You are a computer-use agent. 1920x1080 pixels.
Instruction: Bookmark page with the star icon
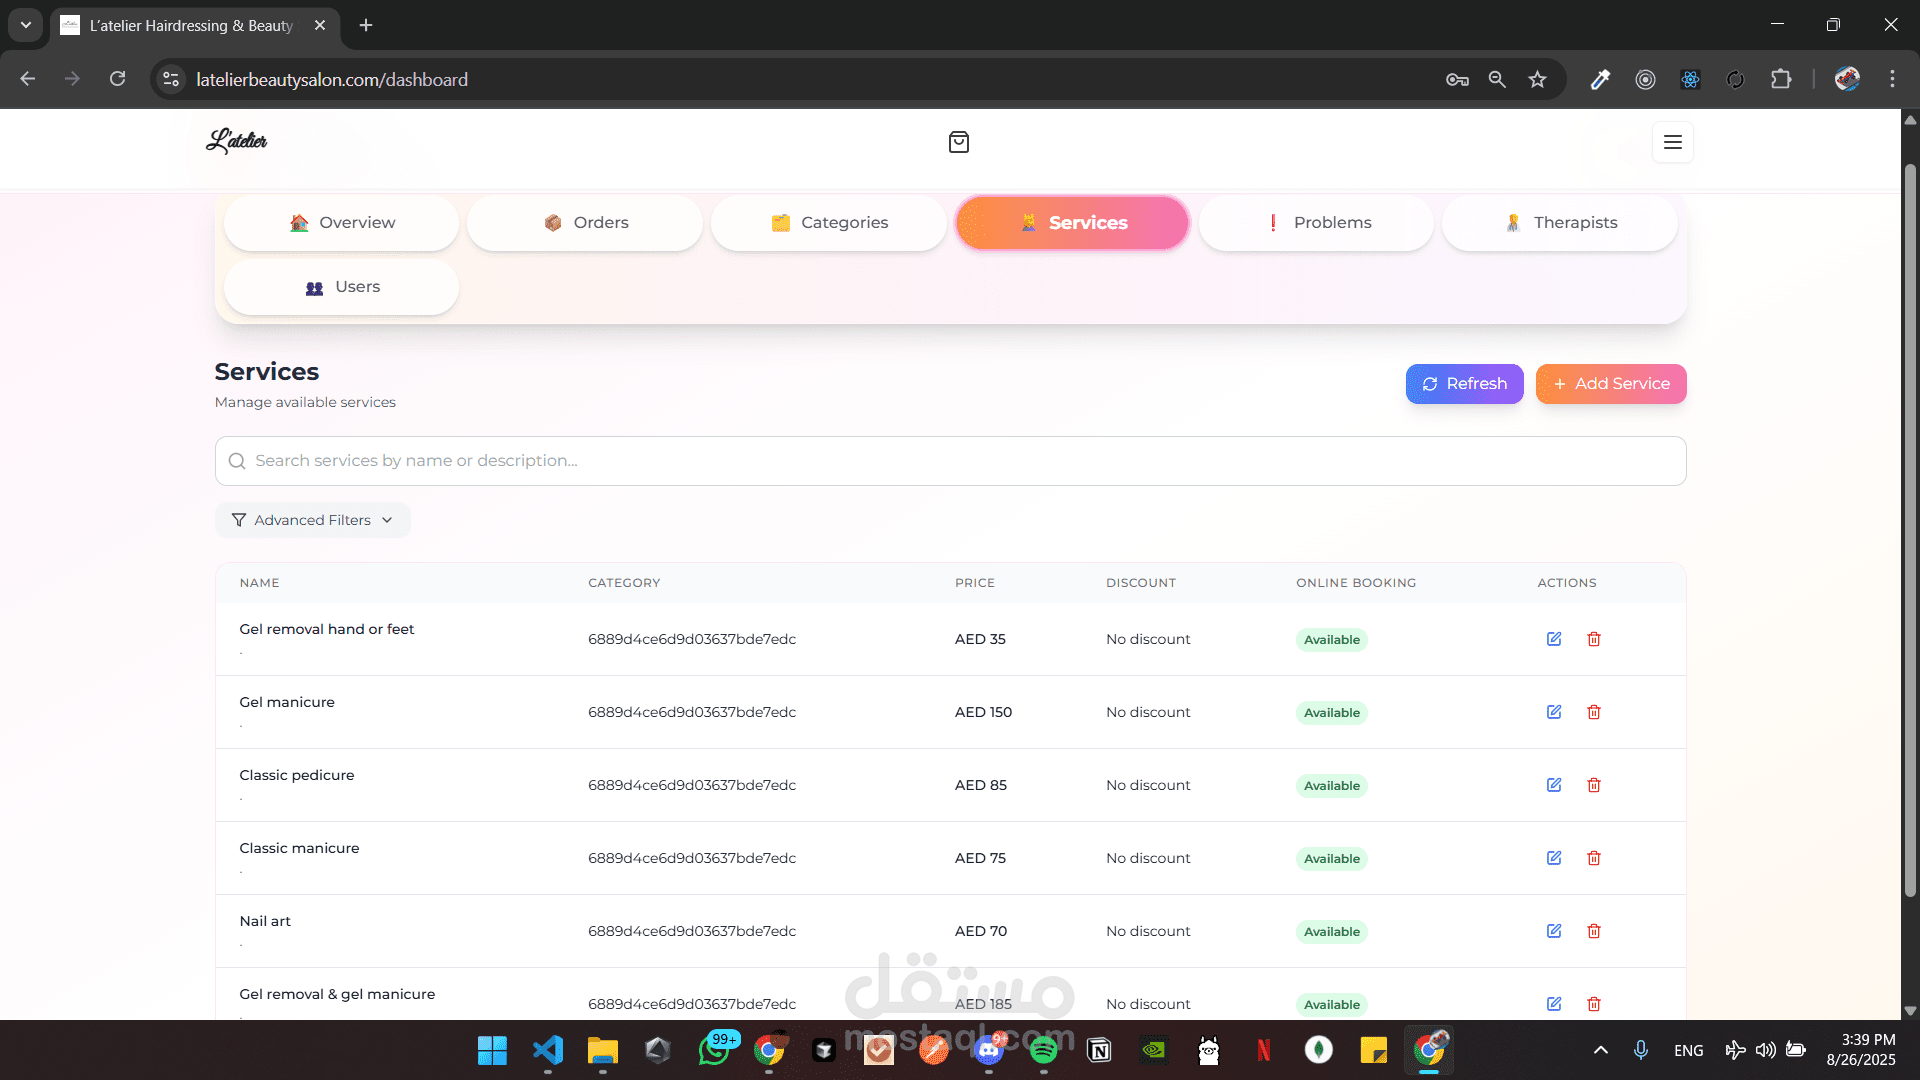(1537, 79)
